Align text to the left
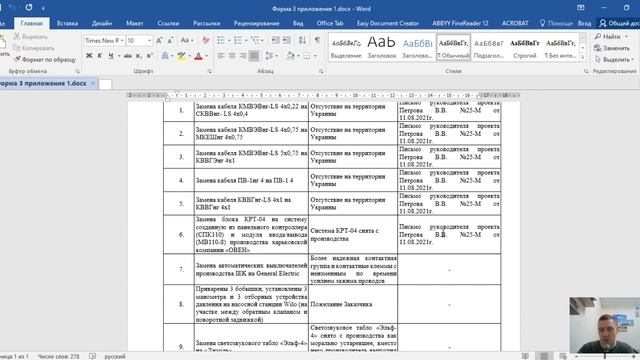The image size is (640, 360). tap(221, 56)
